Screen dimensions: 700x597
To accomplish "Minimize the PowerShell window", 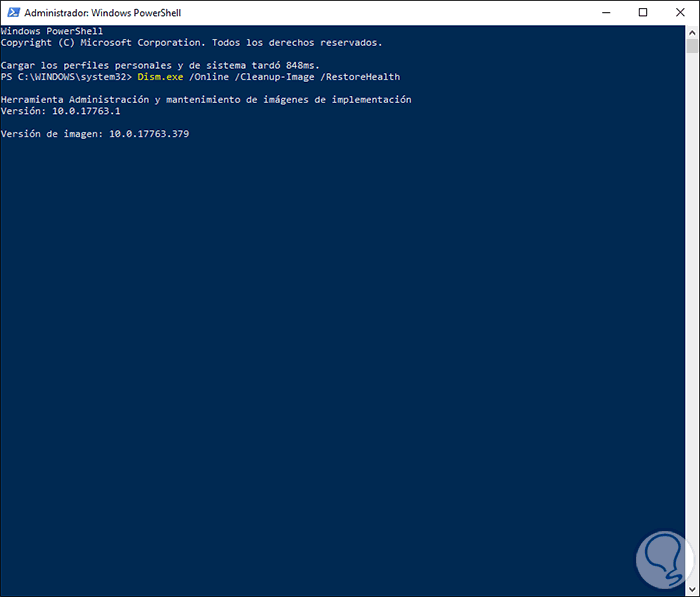I will tap(606, 13).
